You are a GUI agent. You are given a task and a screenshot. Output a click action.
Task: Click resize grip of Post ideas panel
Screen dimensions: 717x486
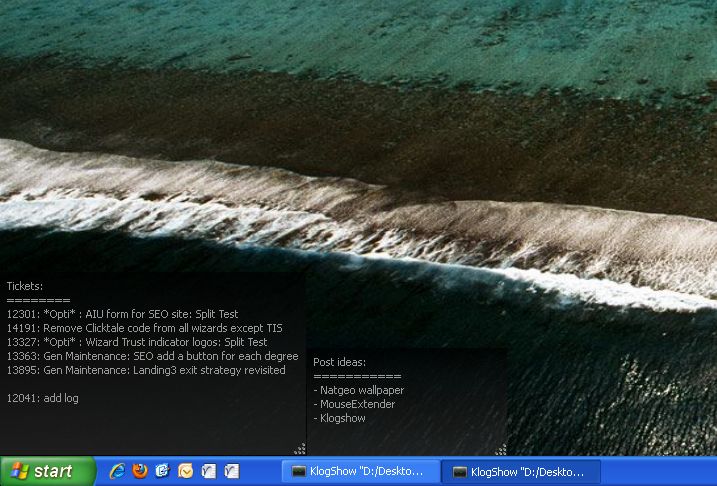[x=501, y=449]
